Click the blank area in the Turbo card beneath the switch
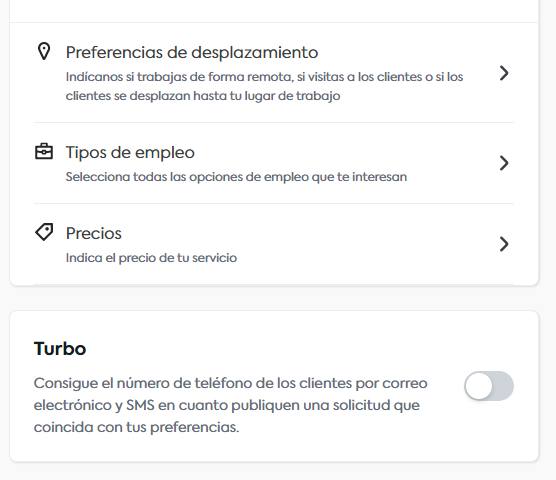The height and width of the screenshot is (480, 556). click(x=489, y=431)
